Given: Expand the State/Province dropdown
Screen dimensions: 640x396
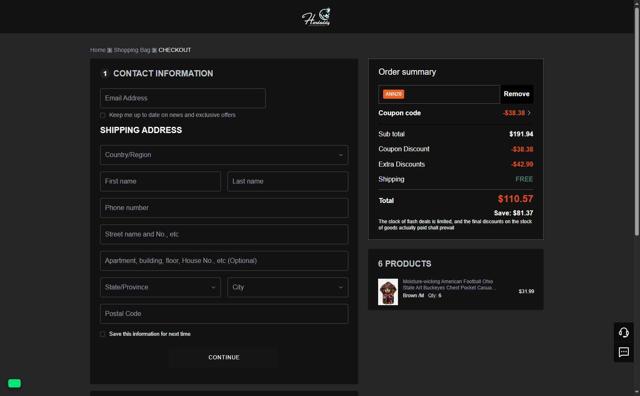Looking at the screenshot, I should (x=160, y=287).
